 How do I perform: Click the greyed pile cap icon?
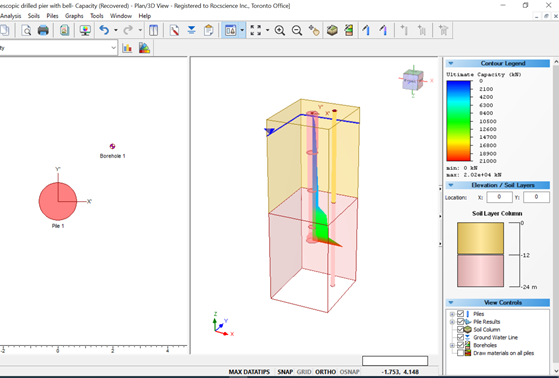coord(443,30)
